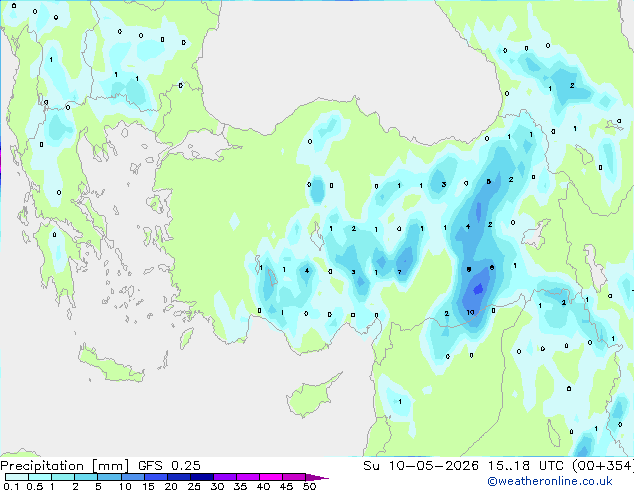Click the legend scale label '25'
The width and height of the screenshot is (634, 490).
coord(194,486)
